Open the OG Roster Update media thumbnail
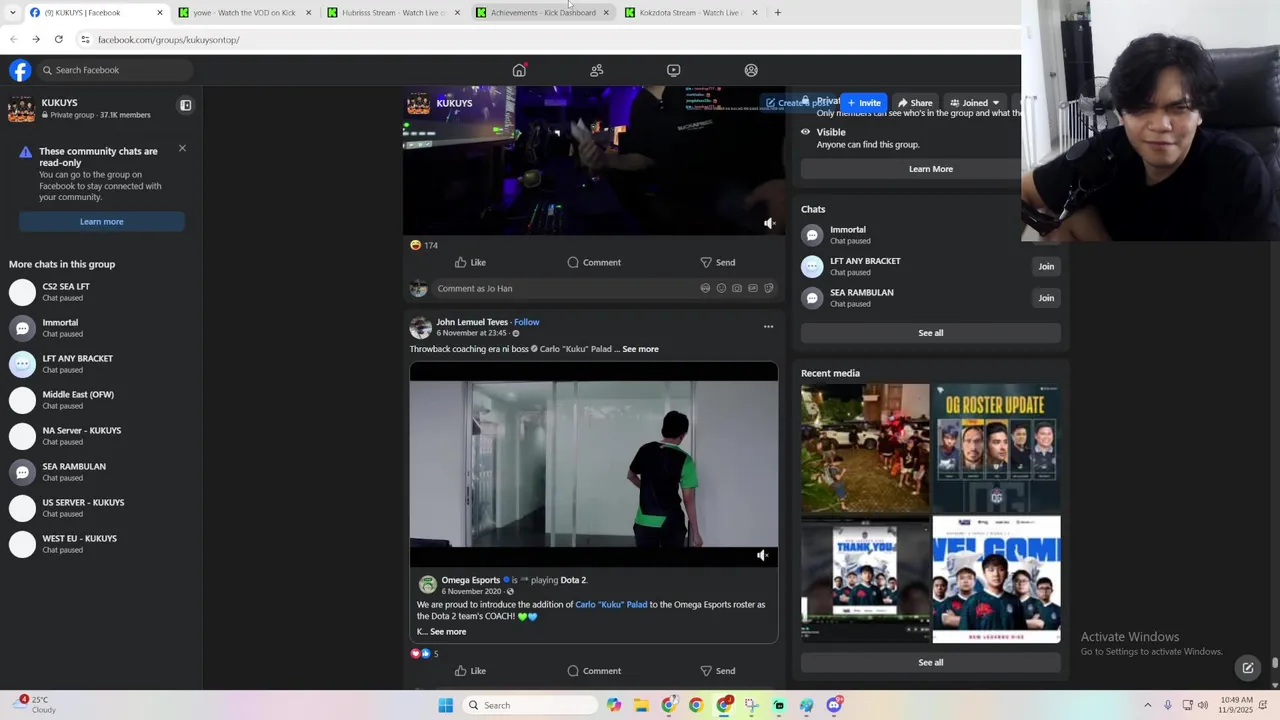1280x720 pixels. tap(996, 448)
